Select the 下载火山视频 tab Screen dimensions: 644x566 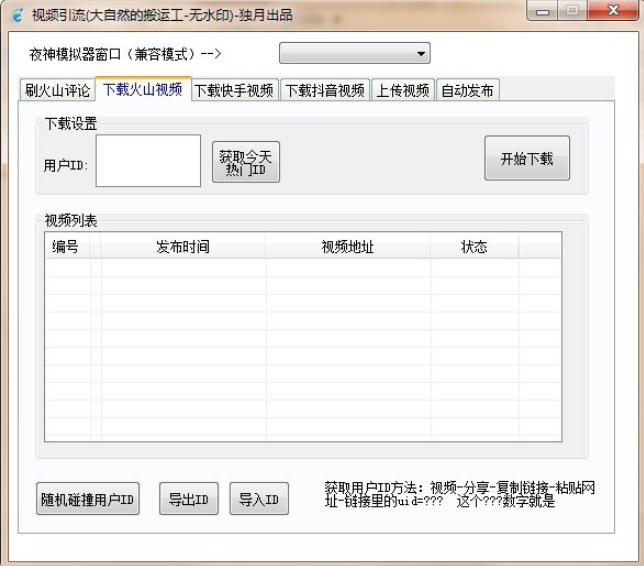143,89
